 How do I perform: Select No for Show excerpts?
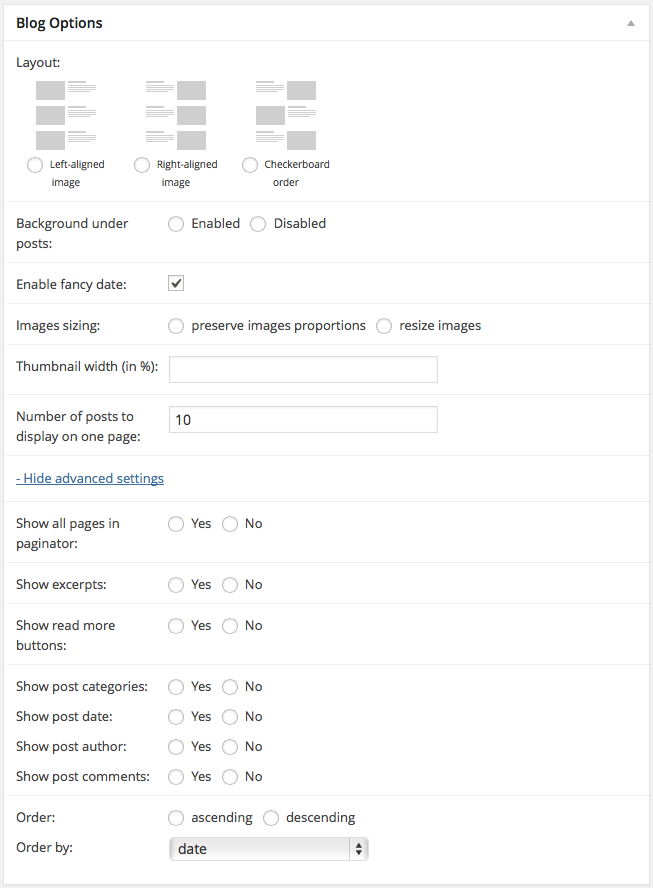point(230,585)
